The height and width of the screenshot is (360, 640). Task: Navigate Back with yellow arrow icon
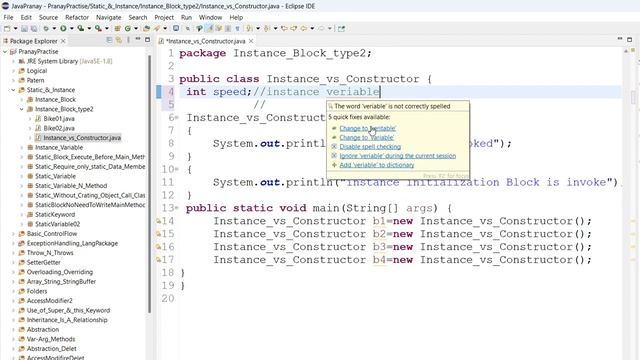coord(304,29)
